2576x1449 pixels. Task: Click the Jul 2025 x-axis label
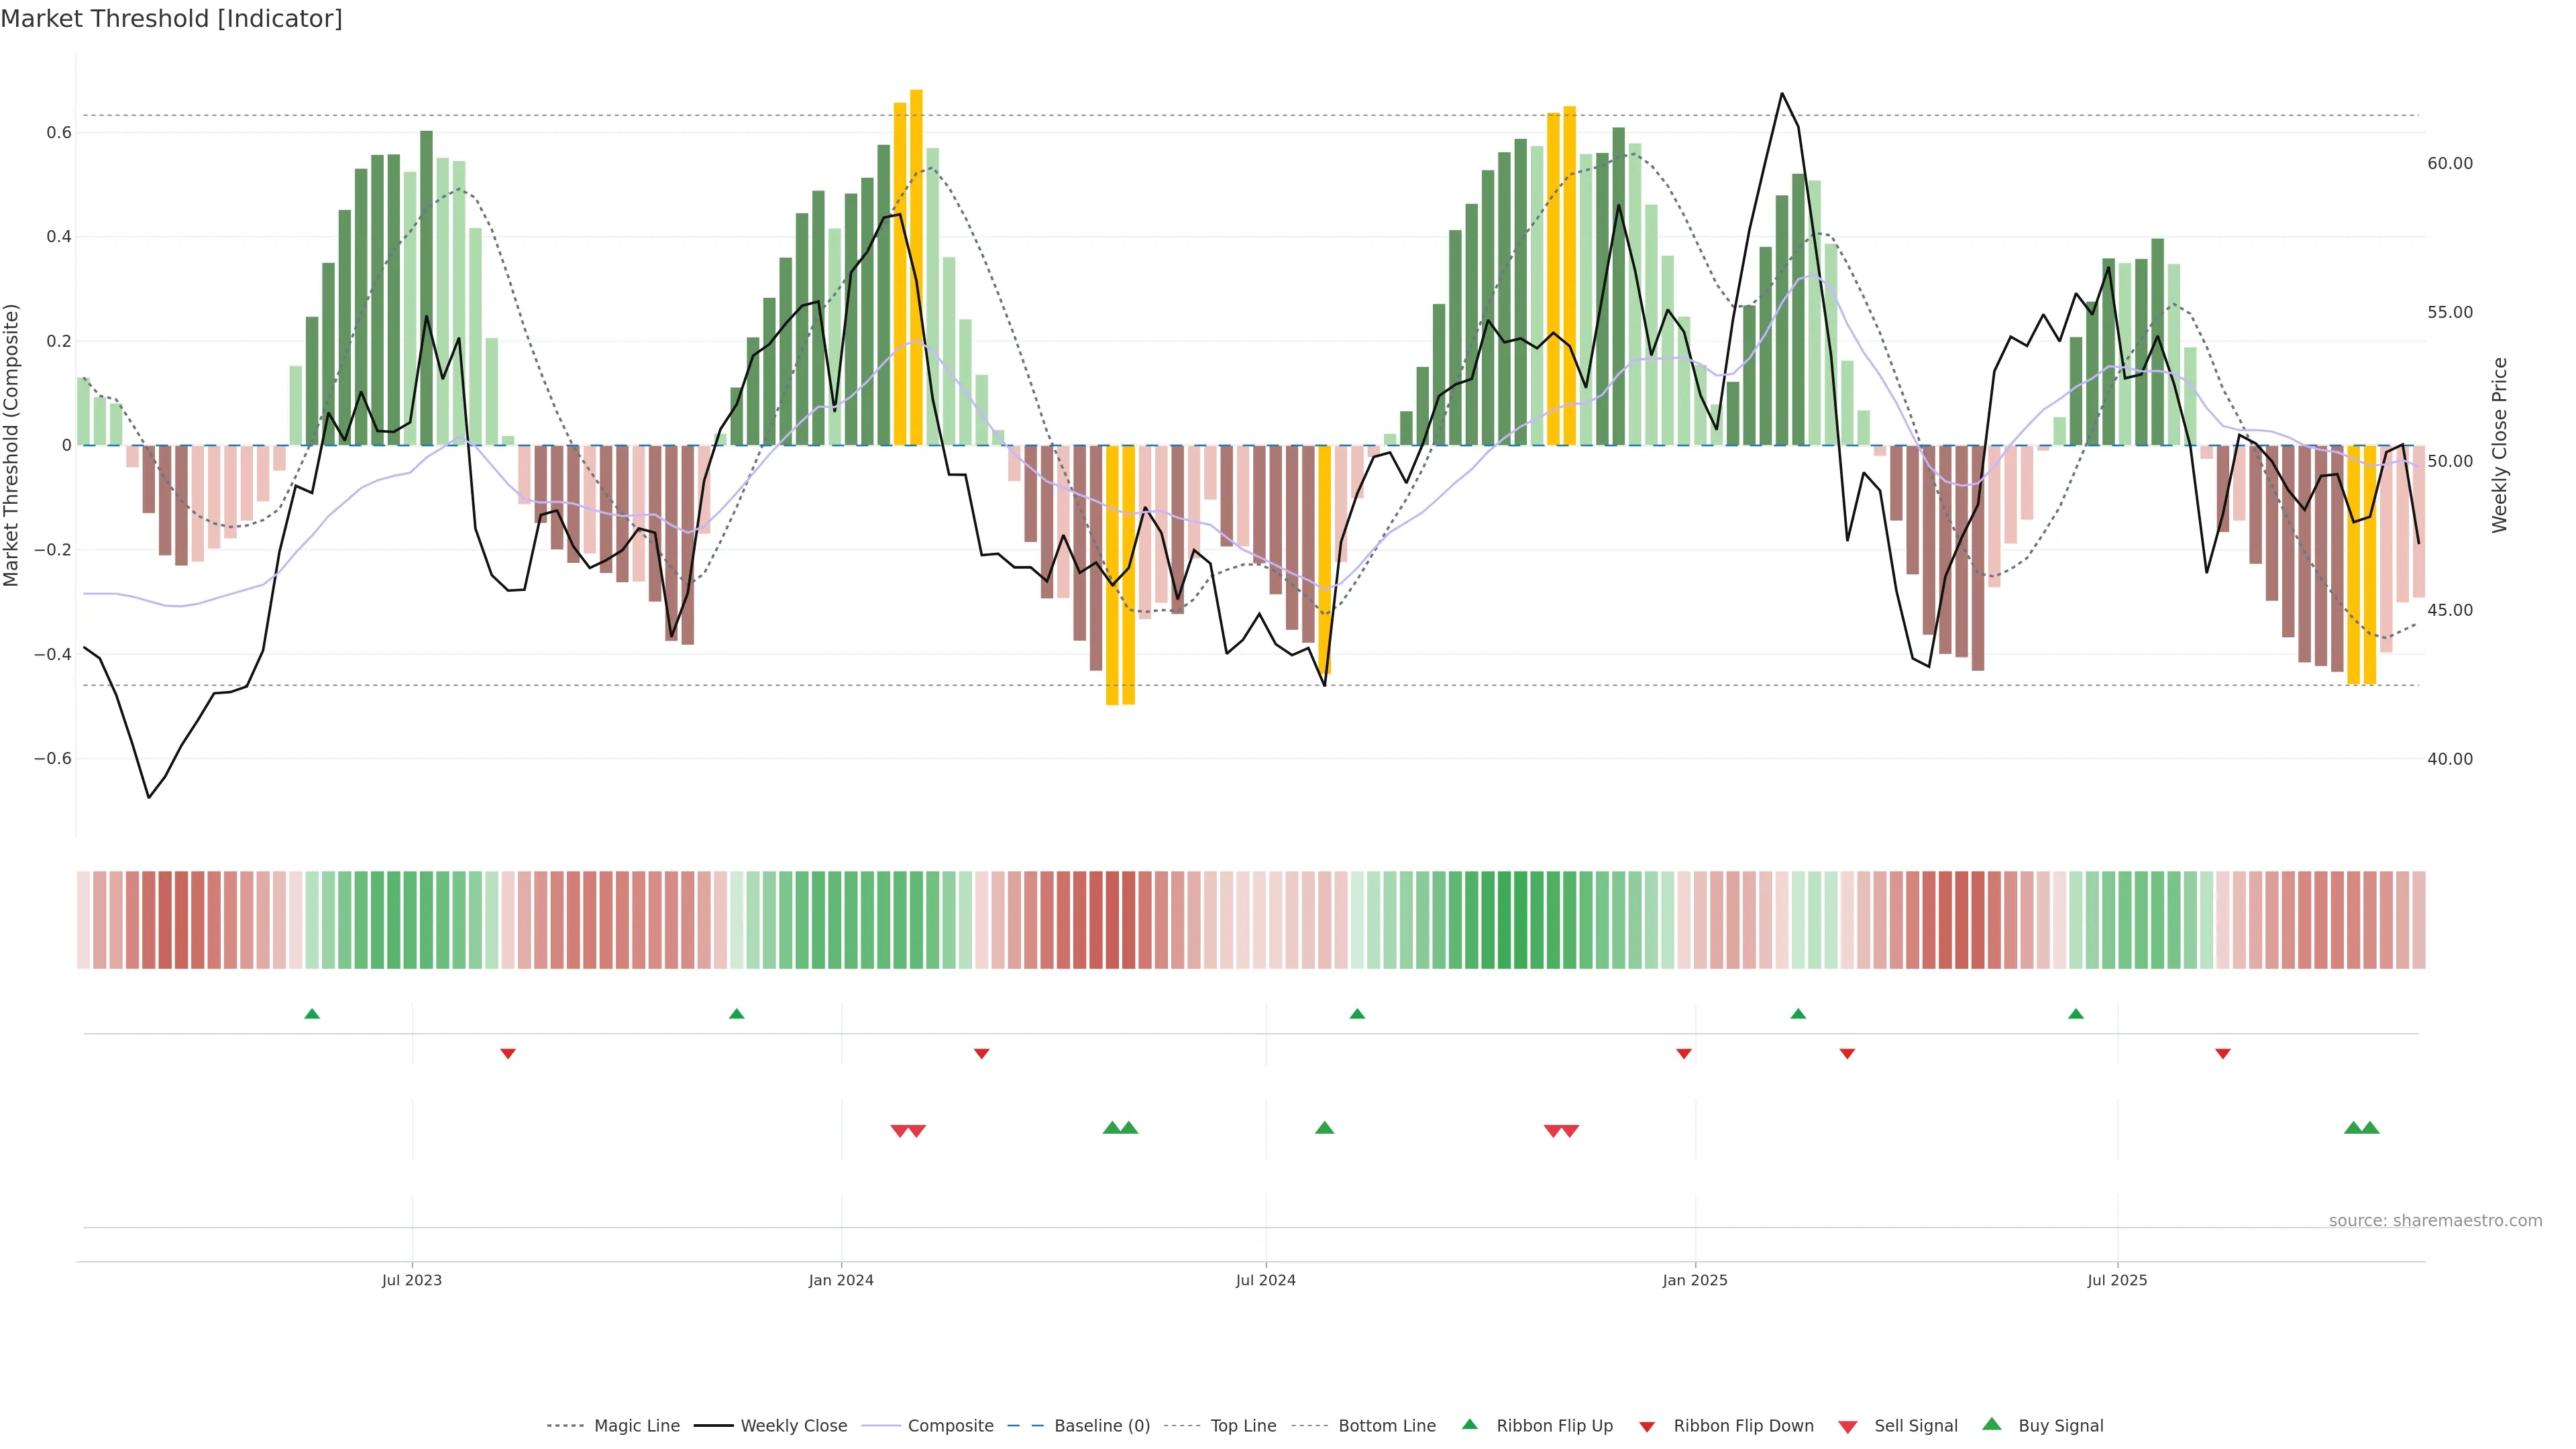2116,1280
